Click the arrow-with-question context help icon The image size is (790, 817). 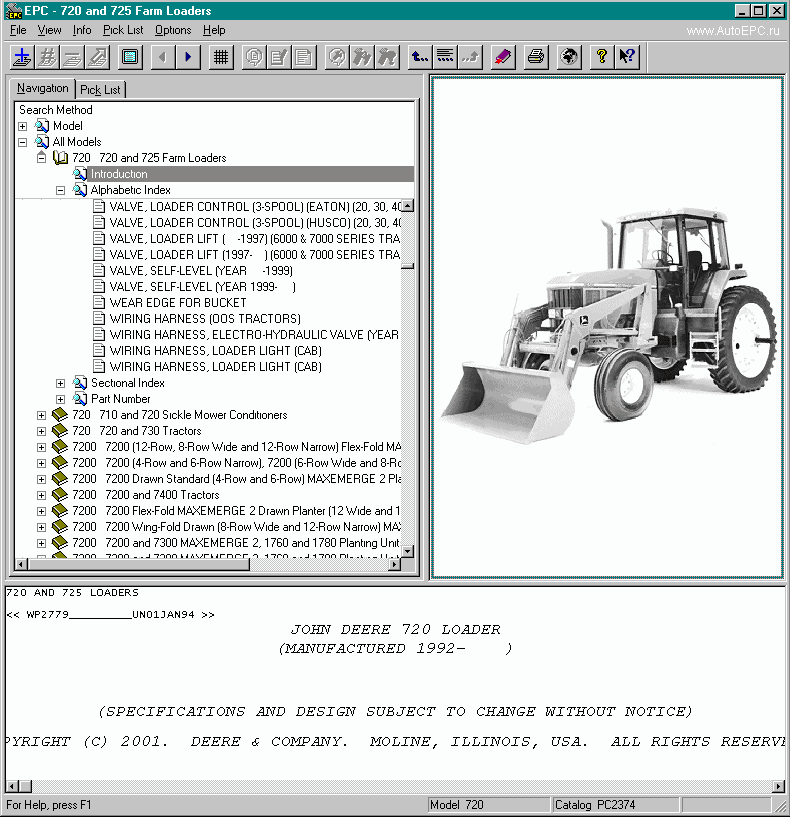point(627,57)
